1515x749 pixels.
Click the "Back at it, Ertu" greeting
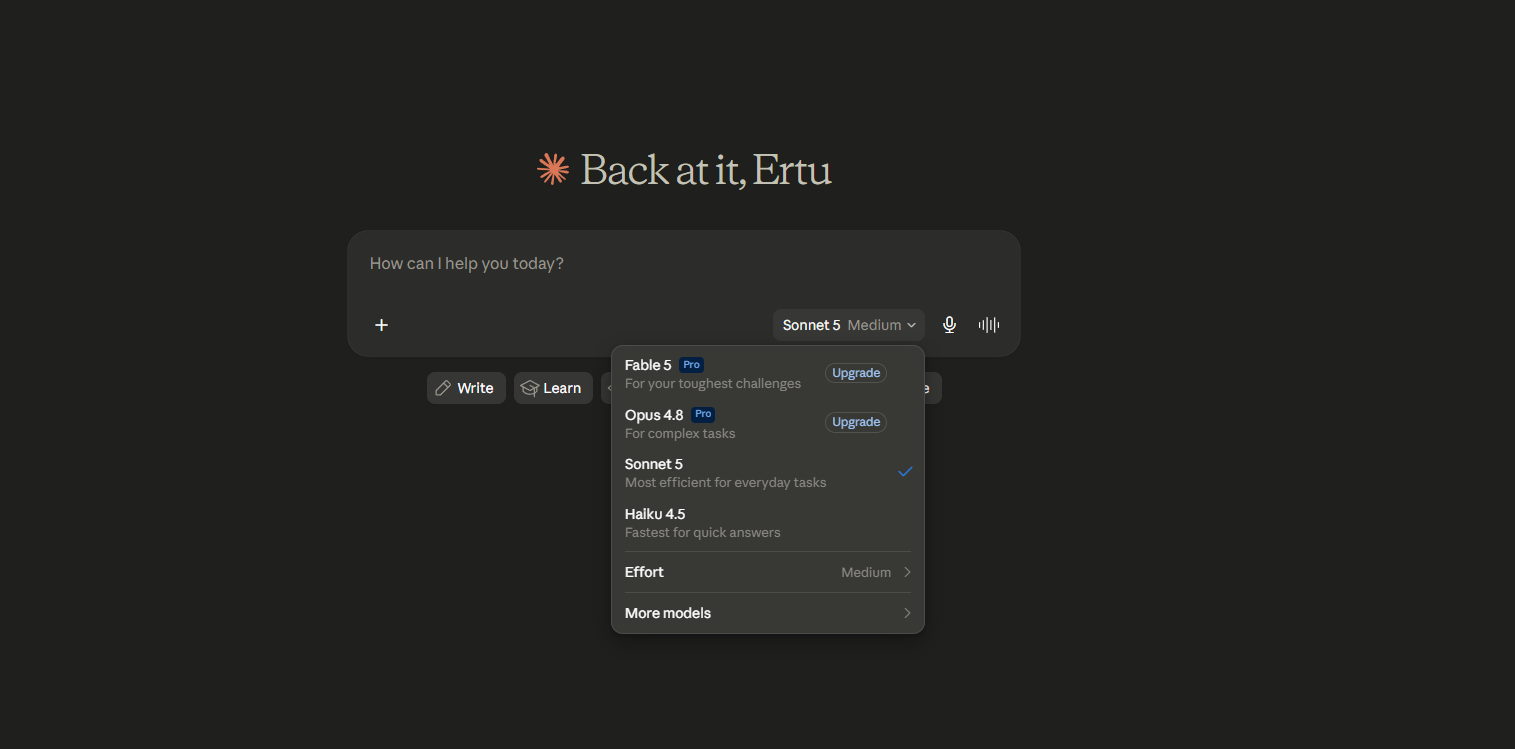pyautogui.click(x=706, y=170)
